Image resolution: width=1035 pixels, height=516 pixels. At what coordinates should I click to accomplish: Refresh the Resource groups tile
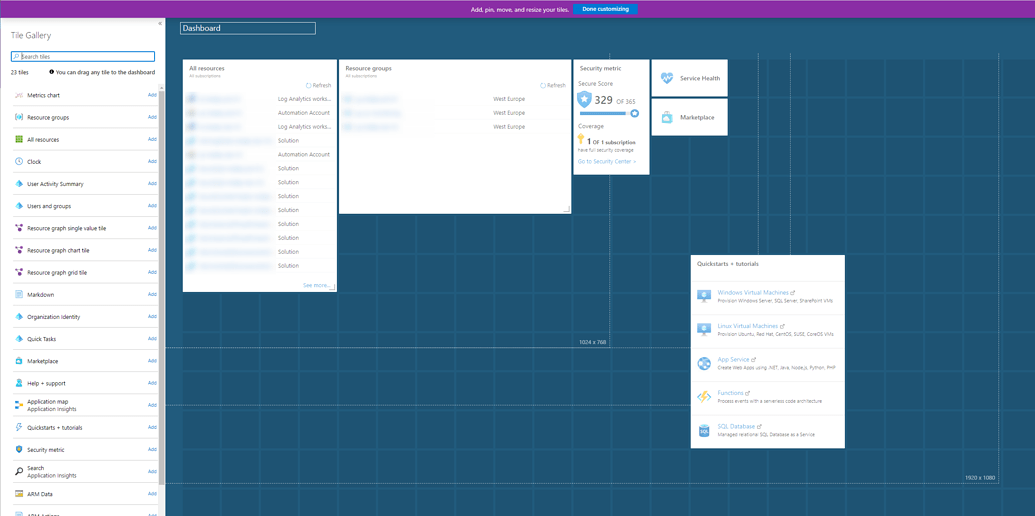coord(552,85)
